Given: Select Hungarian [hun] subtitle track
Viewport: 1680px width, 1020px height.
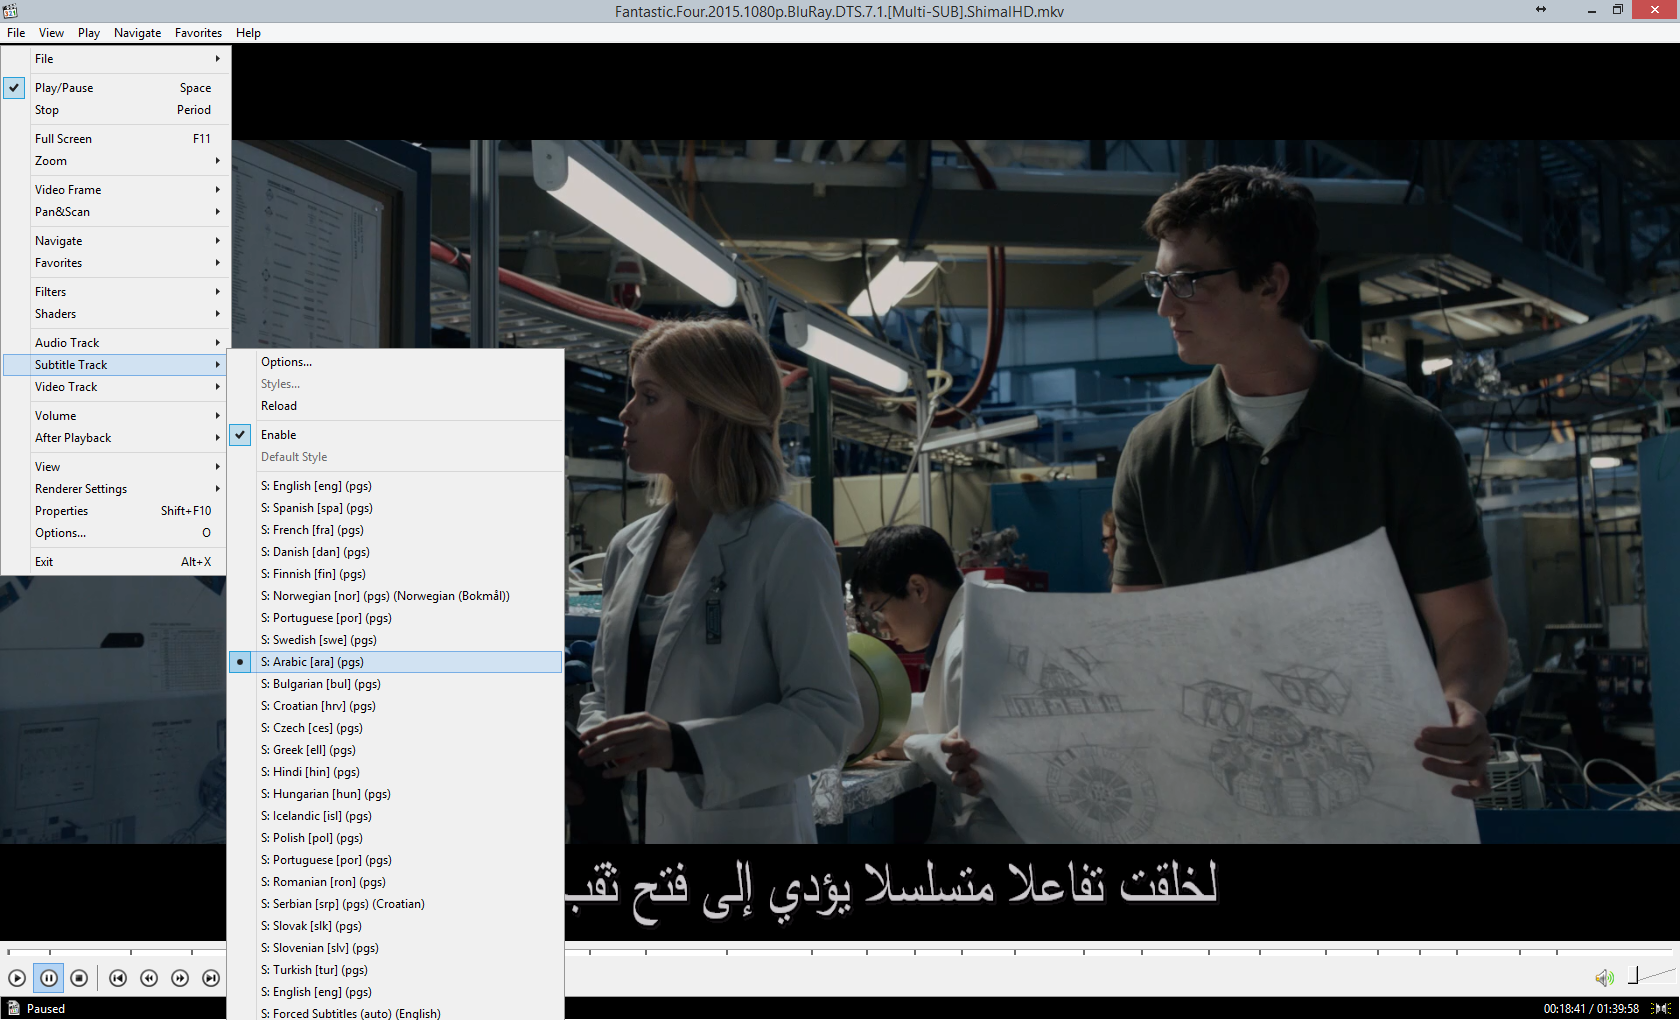Looking at the screenshot, I should [396, 794].
